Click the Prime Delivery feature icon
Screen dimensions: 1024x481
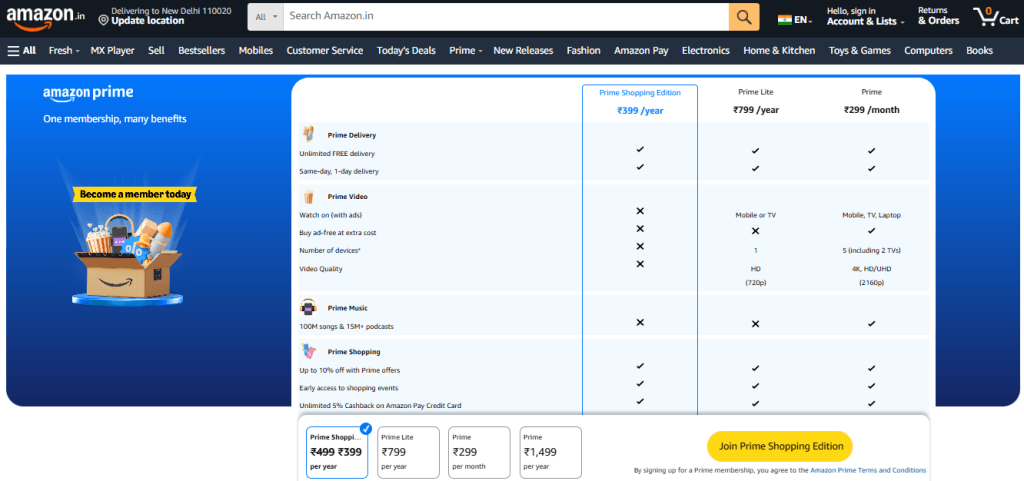click(x=309, y=134)
